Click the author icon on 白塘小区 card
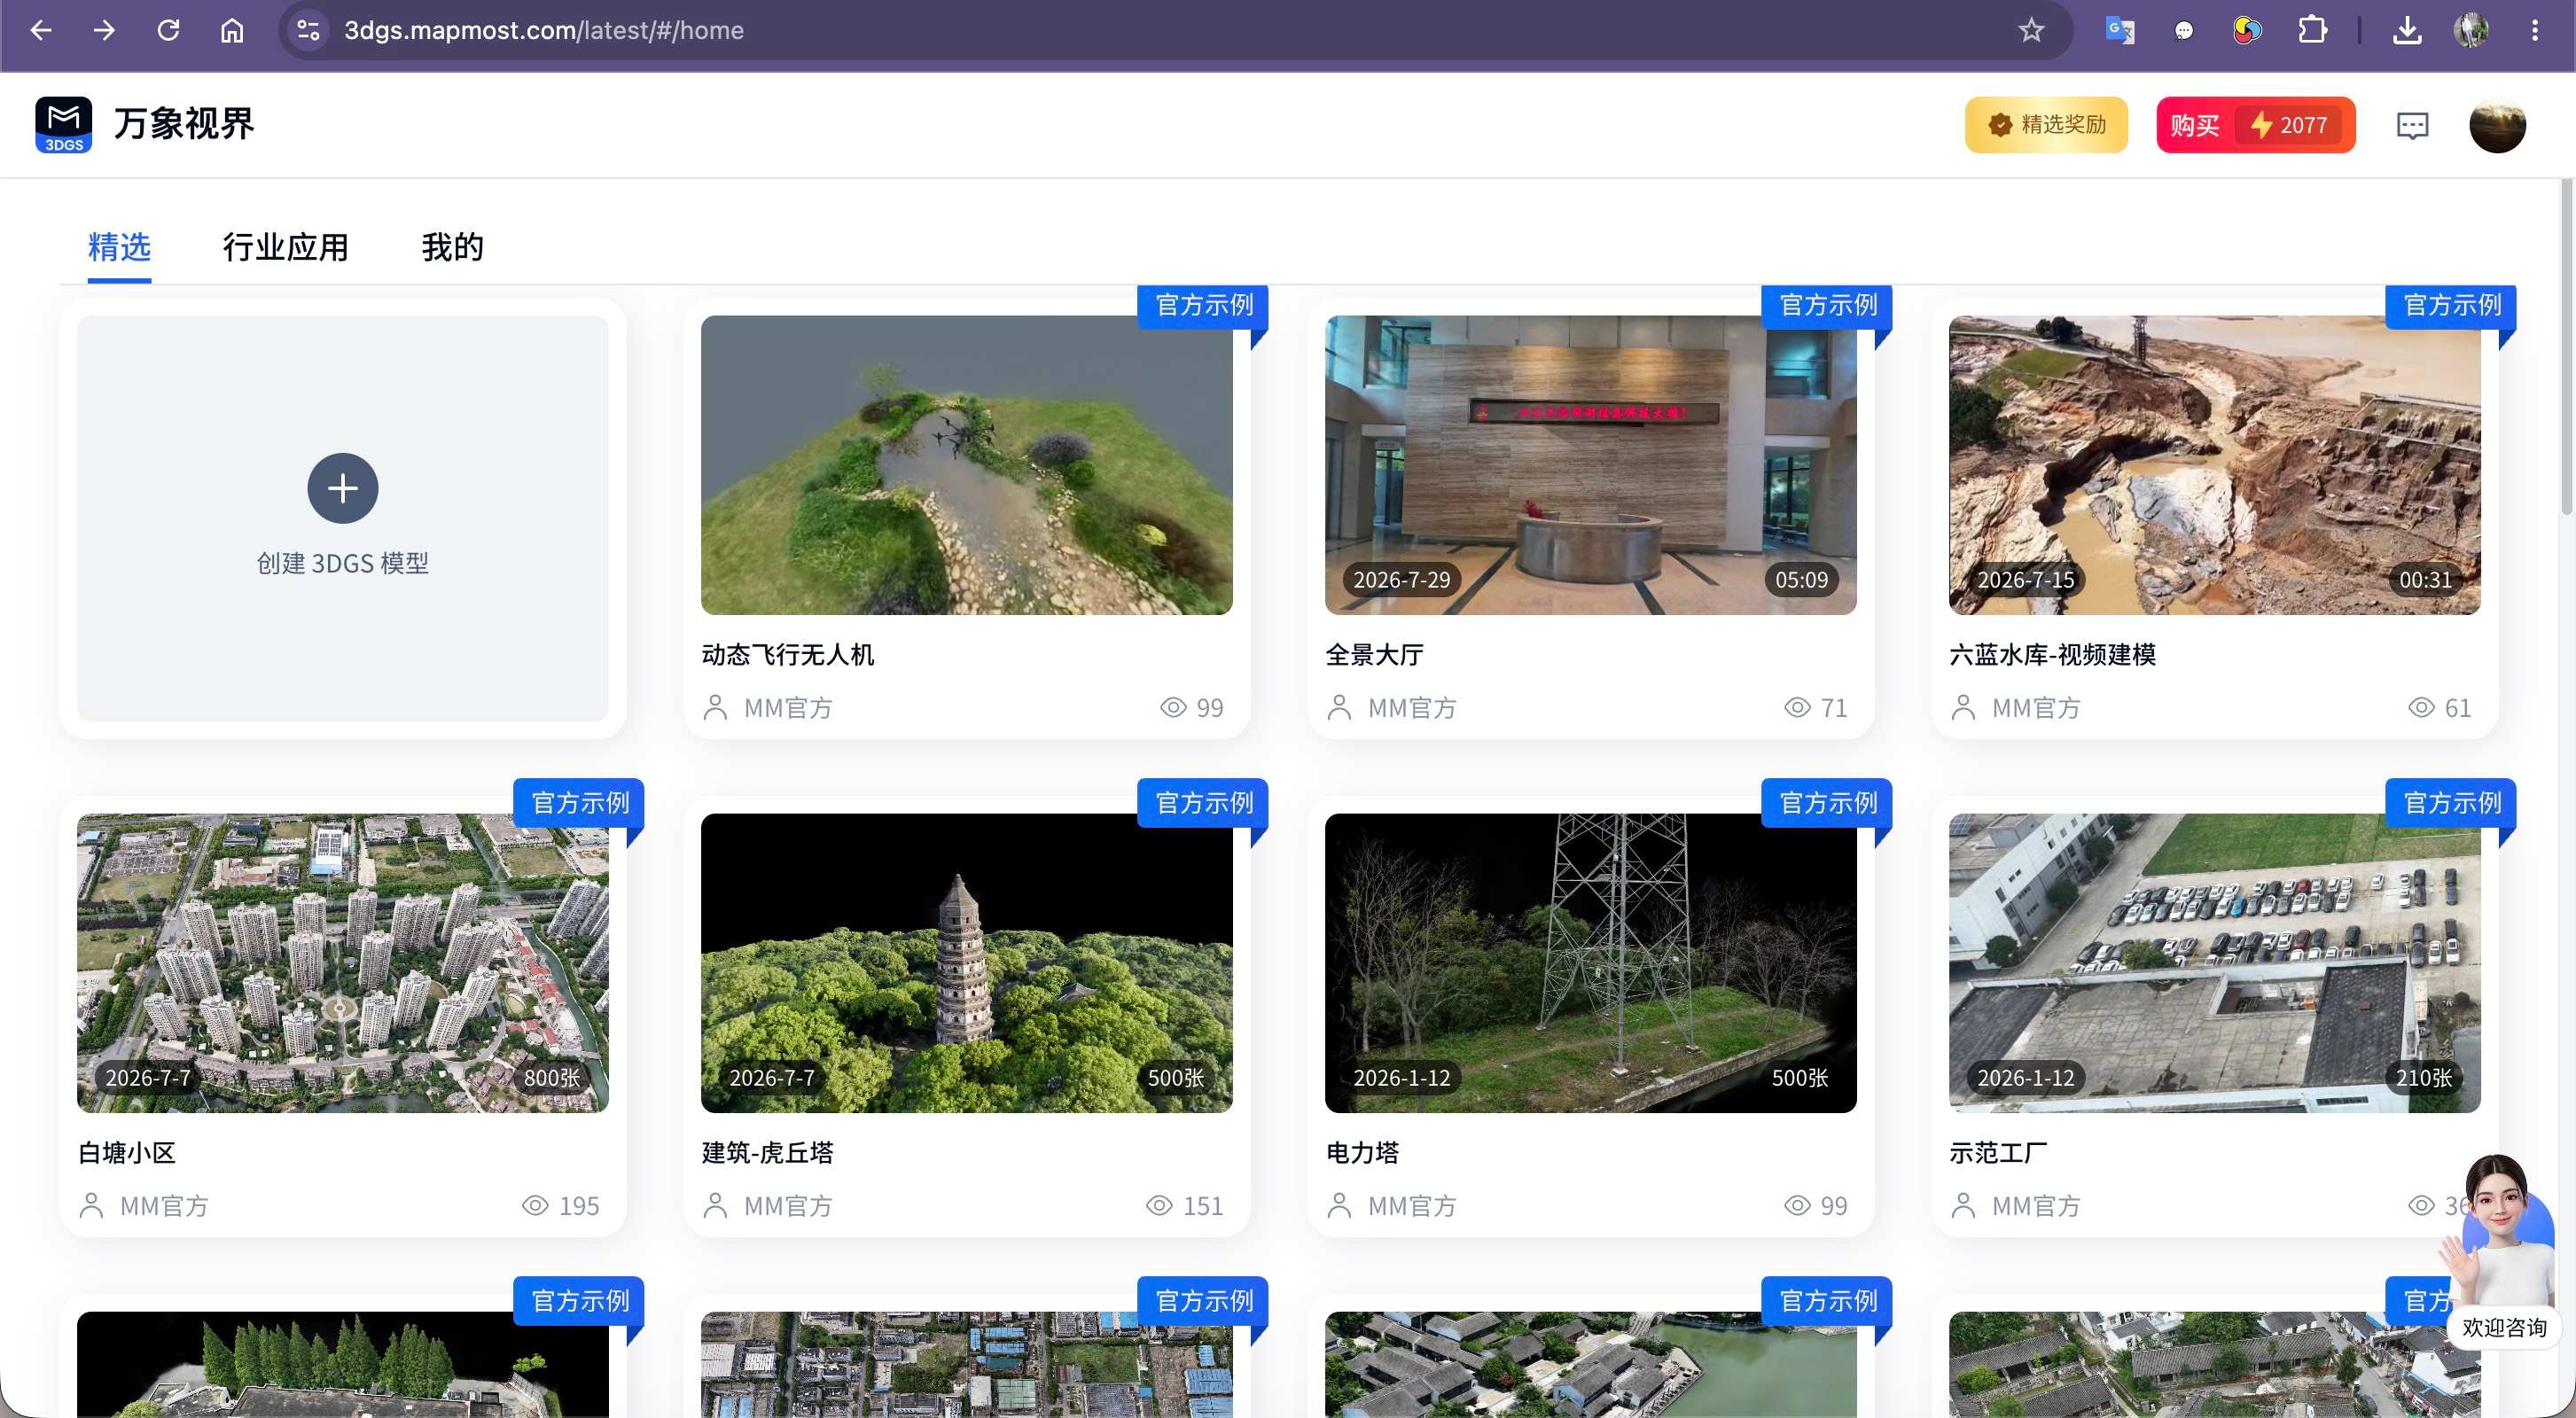The width and height of the screenshot is (2576, 1418). click(91, 1206)
